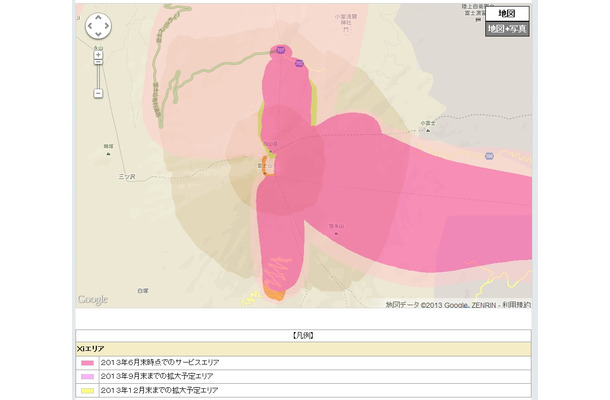Pan the map left with the arrow
Image resolution: width=610 pixels, height=400 pixels.
pos(90,26)
